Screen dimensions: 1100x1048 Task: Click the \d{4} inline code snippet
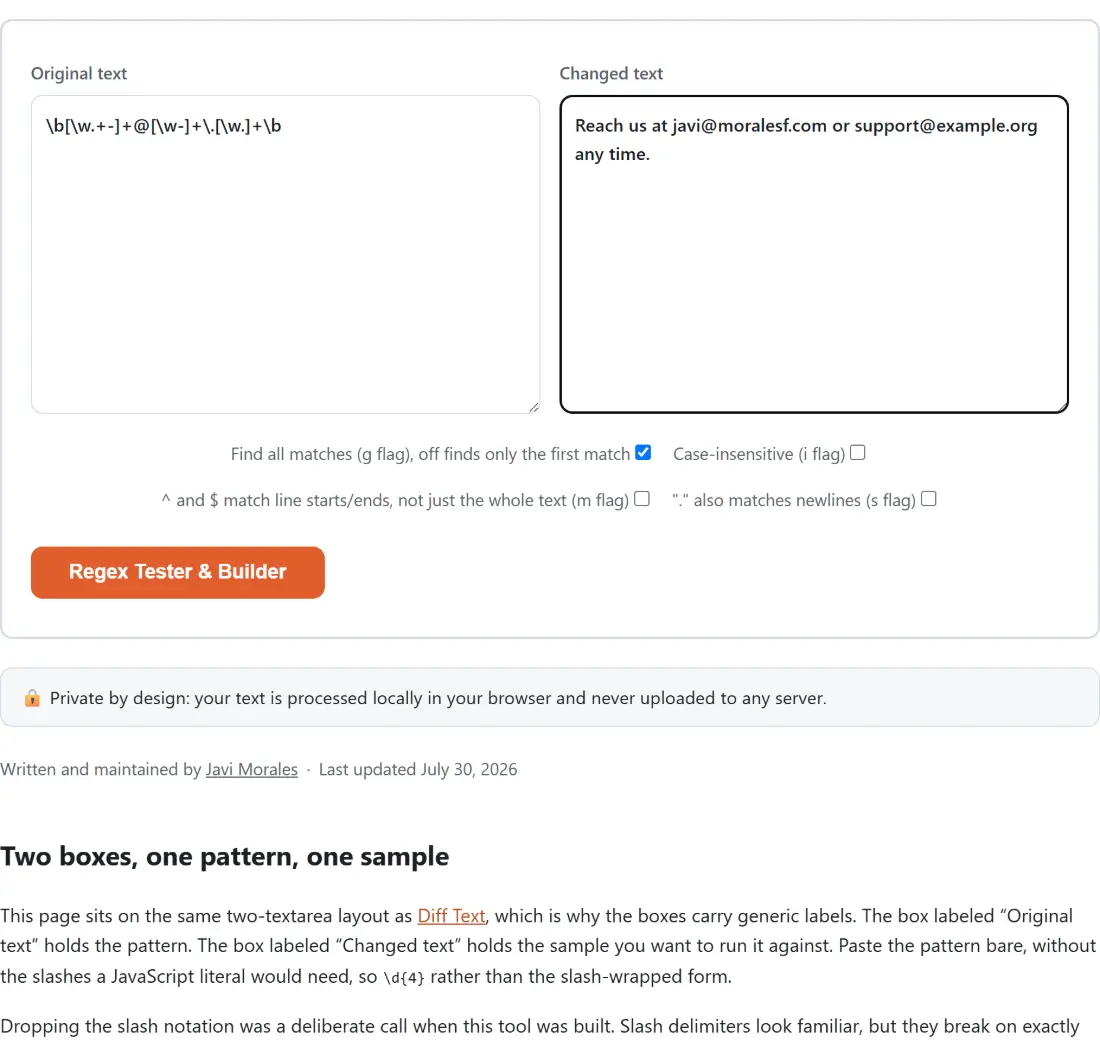(x=404, y=977)
